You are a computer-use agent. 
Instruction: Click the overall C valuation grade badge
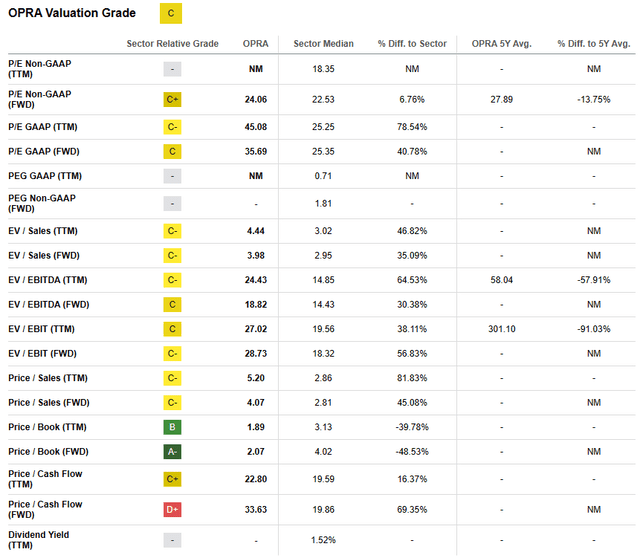(x=171, y=13)
